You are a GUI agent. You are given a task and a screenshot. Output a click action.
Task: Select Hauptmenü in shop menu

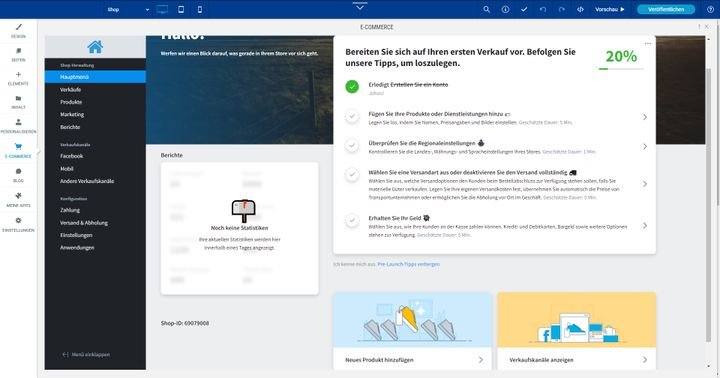tap(95, 77)
